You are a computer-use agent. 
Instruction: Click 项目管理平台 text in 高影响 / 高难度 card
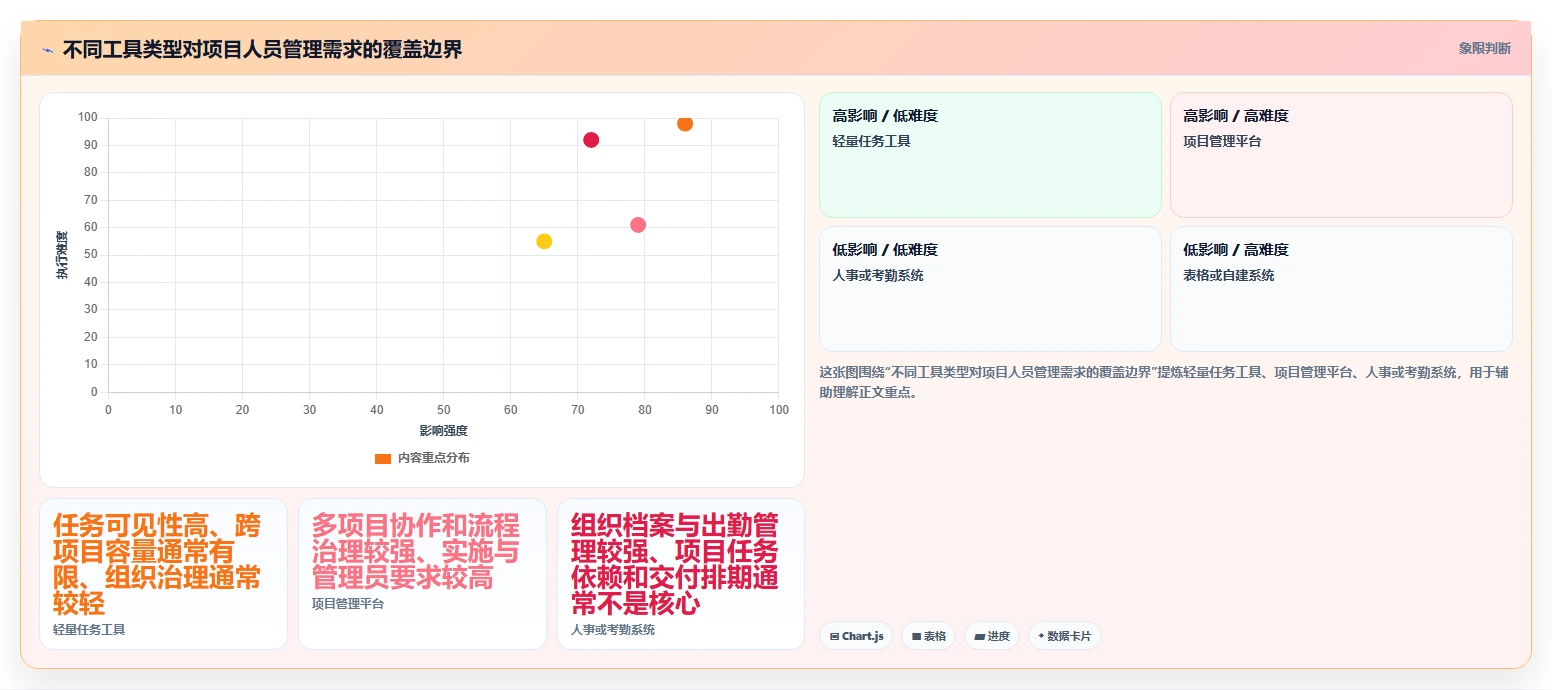click(x=1222, y=141)
